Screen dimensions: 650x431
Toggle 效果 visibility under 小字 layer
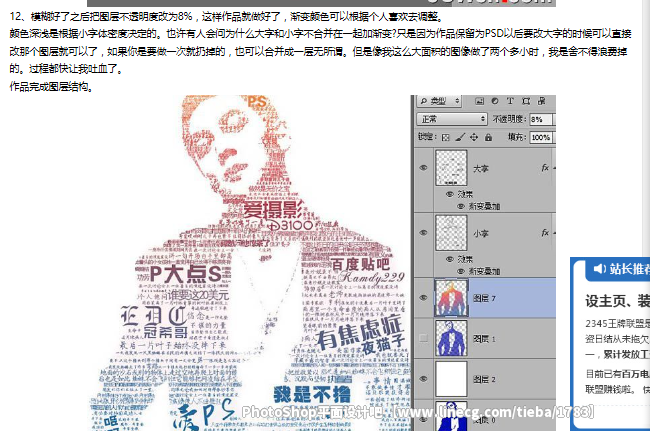[x=450, y=259]
